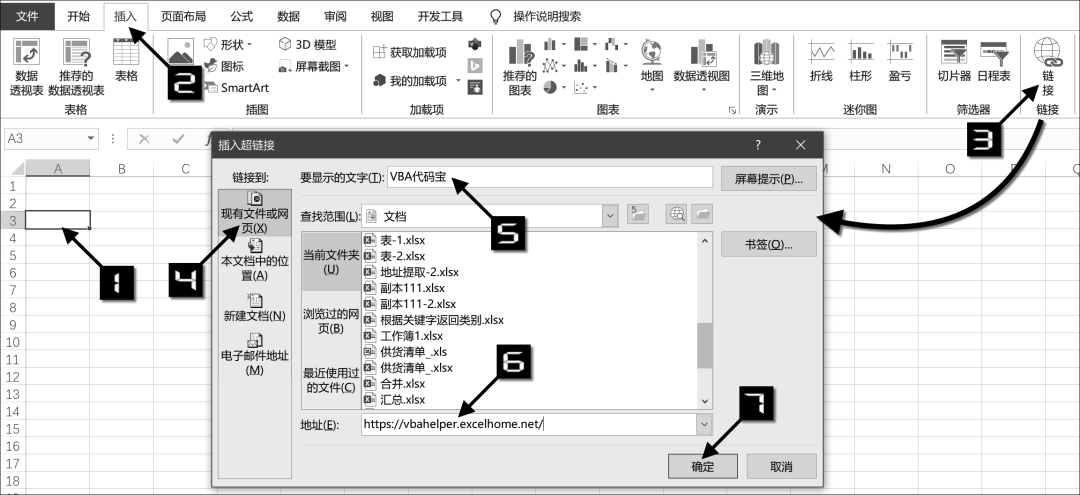
Task: Open the charts group dialog launcher
Action: point(731,109)
